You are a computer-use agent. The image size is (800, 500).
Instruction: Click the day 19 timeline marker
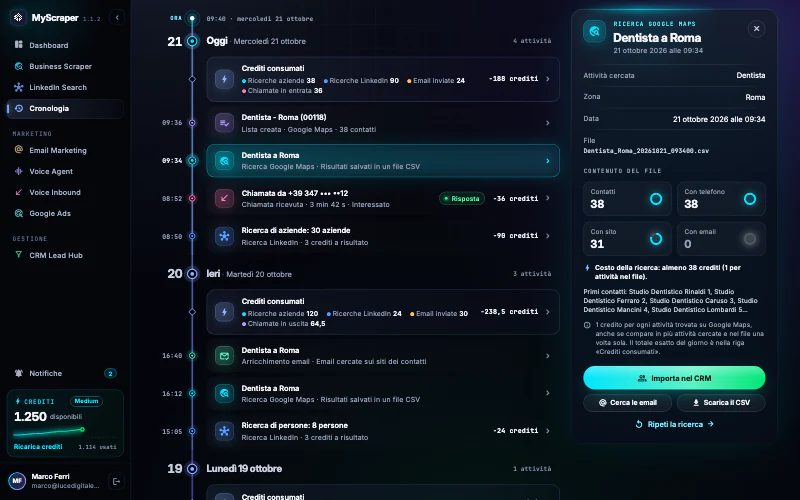[192, 468]
